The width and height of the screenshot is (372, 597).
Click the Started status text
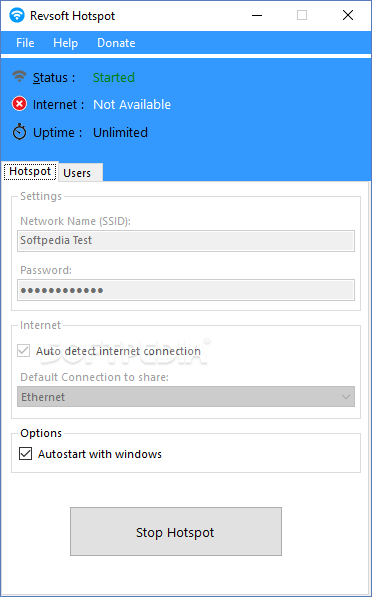[114, 77]
